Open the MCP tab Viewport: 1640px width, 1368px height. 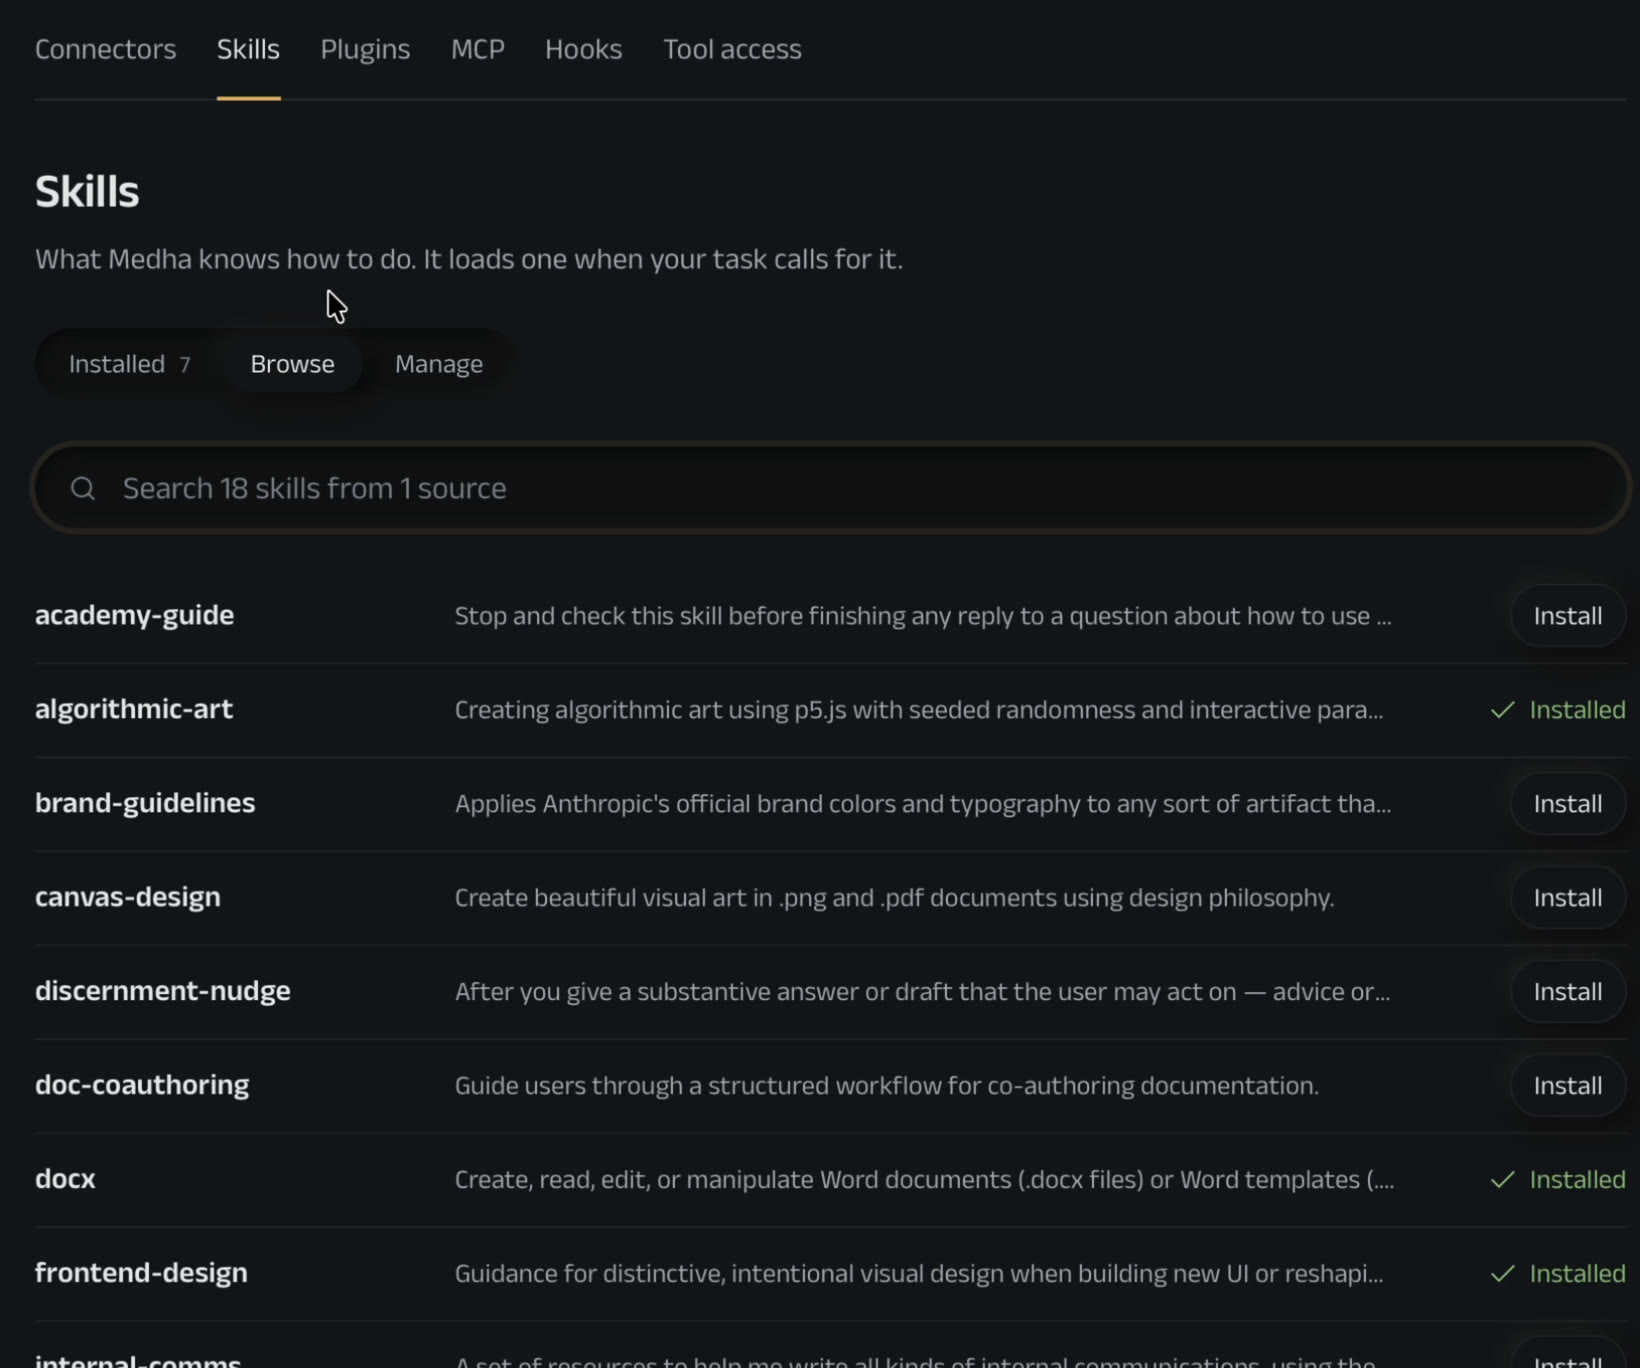coord(478,49)
